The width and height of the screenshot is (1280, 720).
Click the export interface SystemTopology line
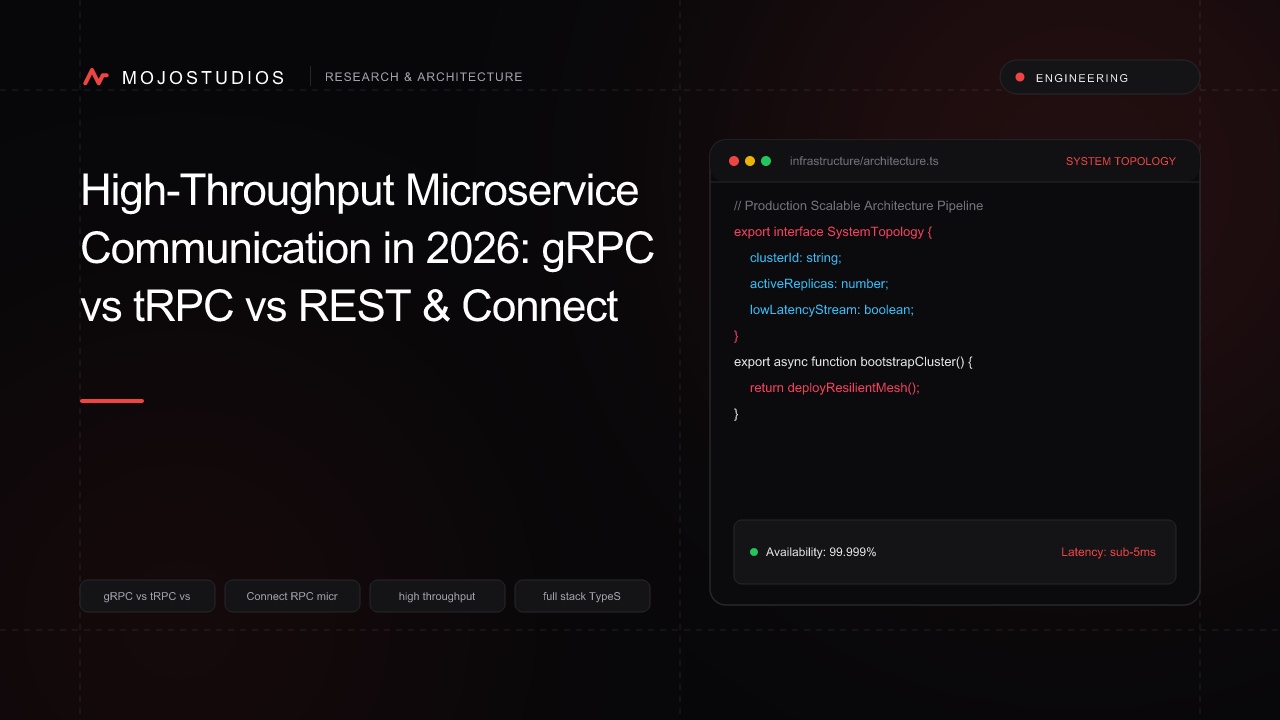833,232
